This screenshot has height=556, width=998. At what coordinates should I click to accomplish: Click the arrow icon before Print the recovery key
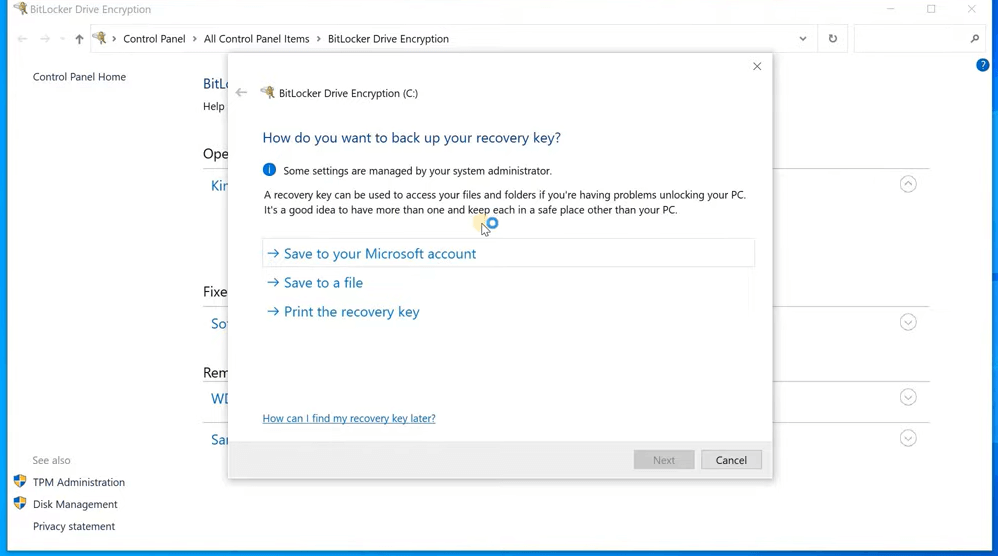point(273,312)
